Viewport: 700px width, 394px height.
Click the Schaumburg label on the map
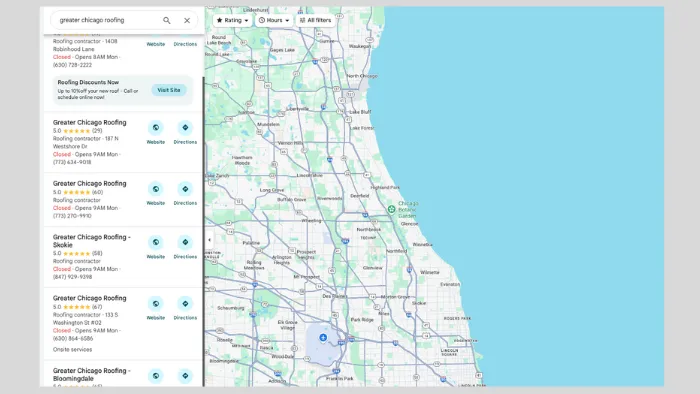[x=230, y=308]
